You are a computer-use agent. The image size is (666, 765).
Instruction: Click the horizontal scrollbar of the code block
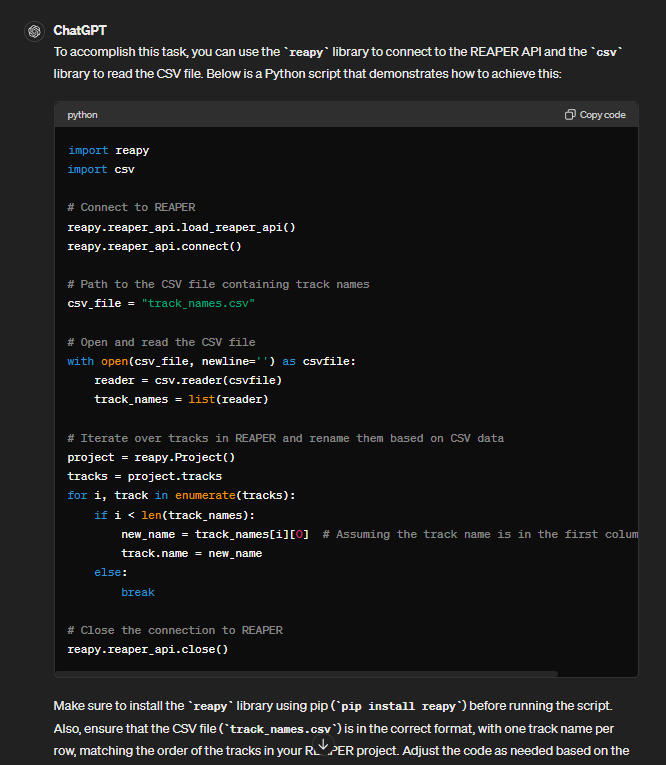point(306,674)
